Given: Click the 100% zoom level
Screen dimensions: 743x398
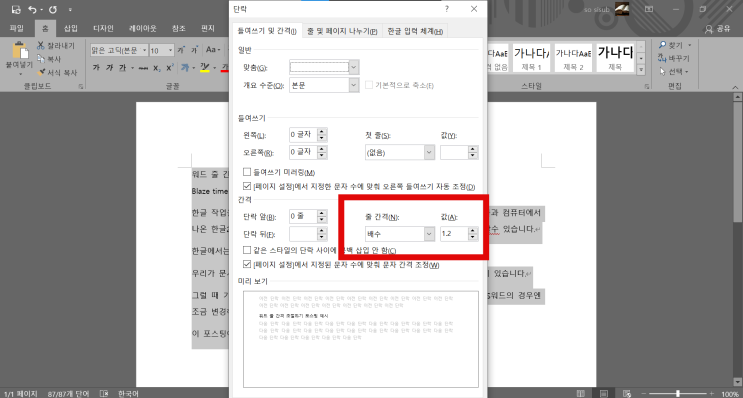Looking at the screenshot, I should (730, 394).
